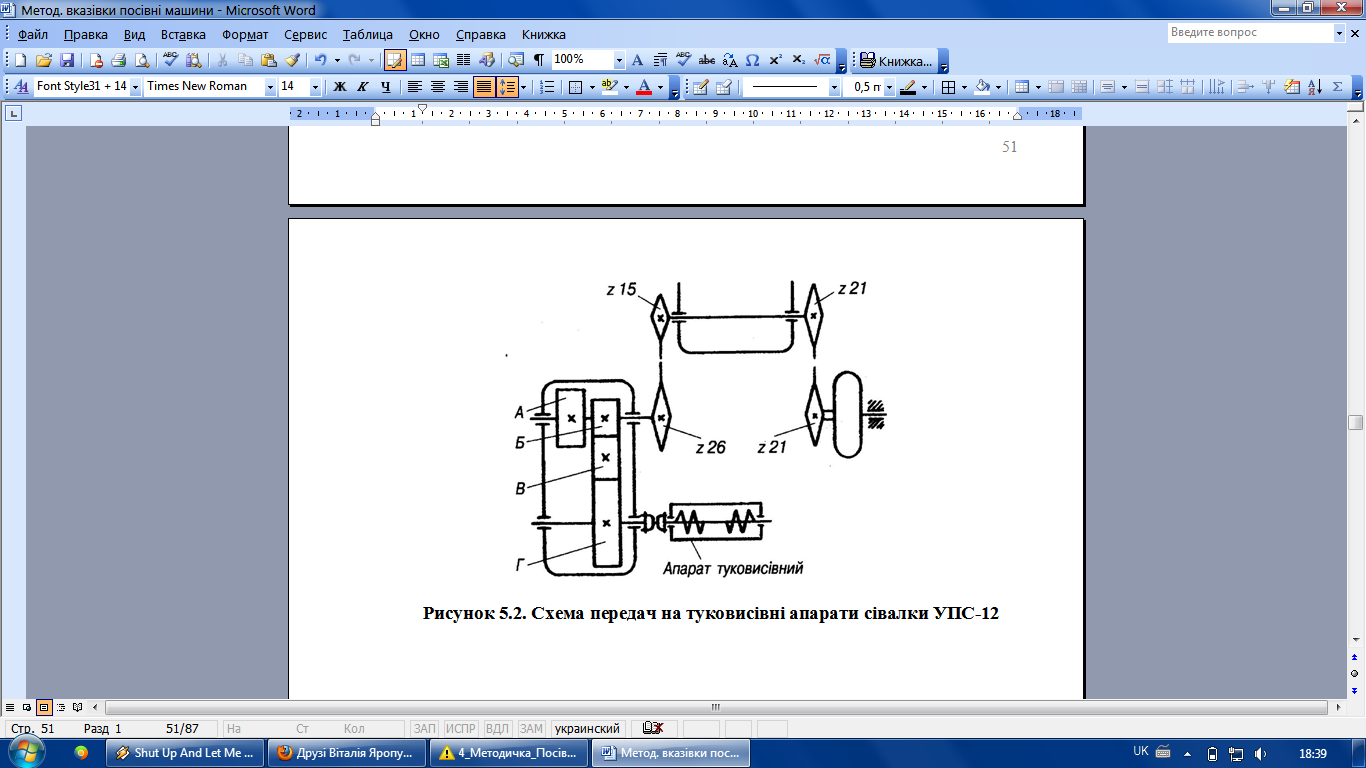Save the document with floppy icon
1366x768 pixels.
pos(67,60)
